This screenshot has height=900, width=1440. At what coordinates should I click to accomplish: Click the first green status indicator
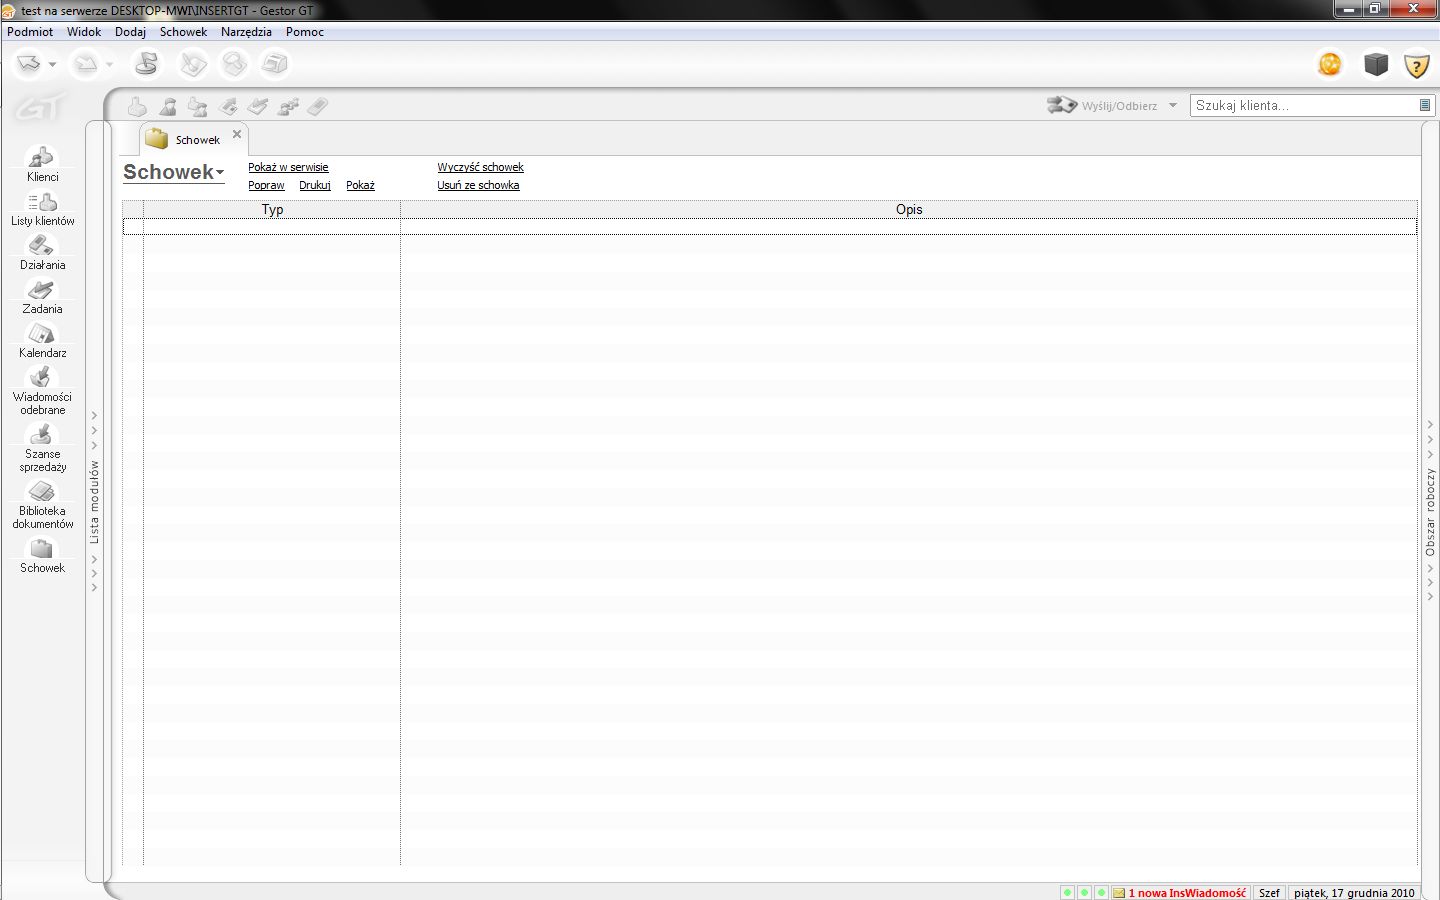(x=1067, y=893)
